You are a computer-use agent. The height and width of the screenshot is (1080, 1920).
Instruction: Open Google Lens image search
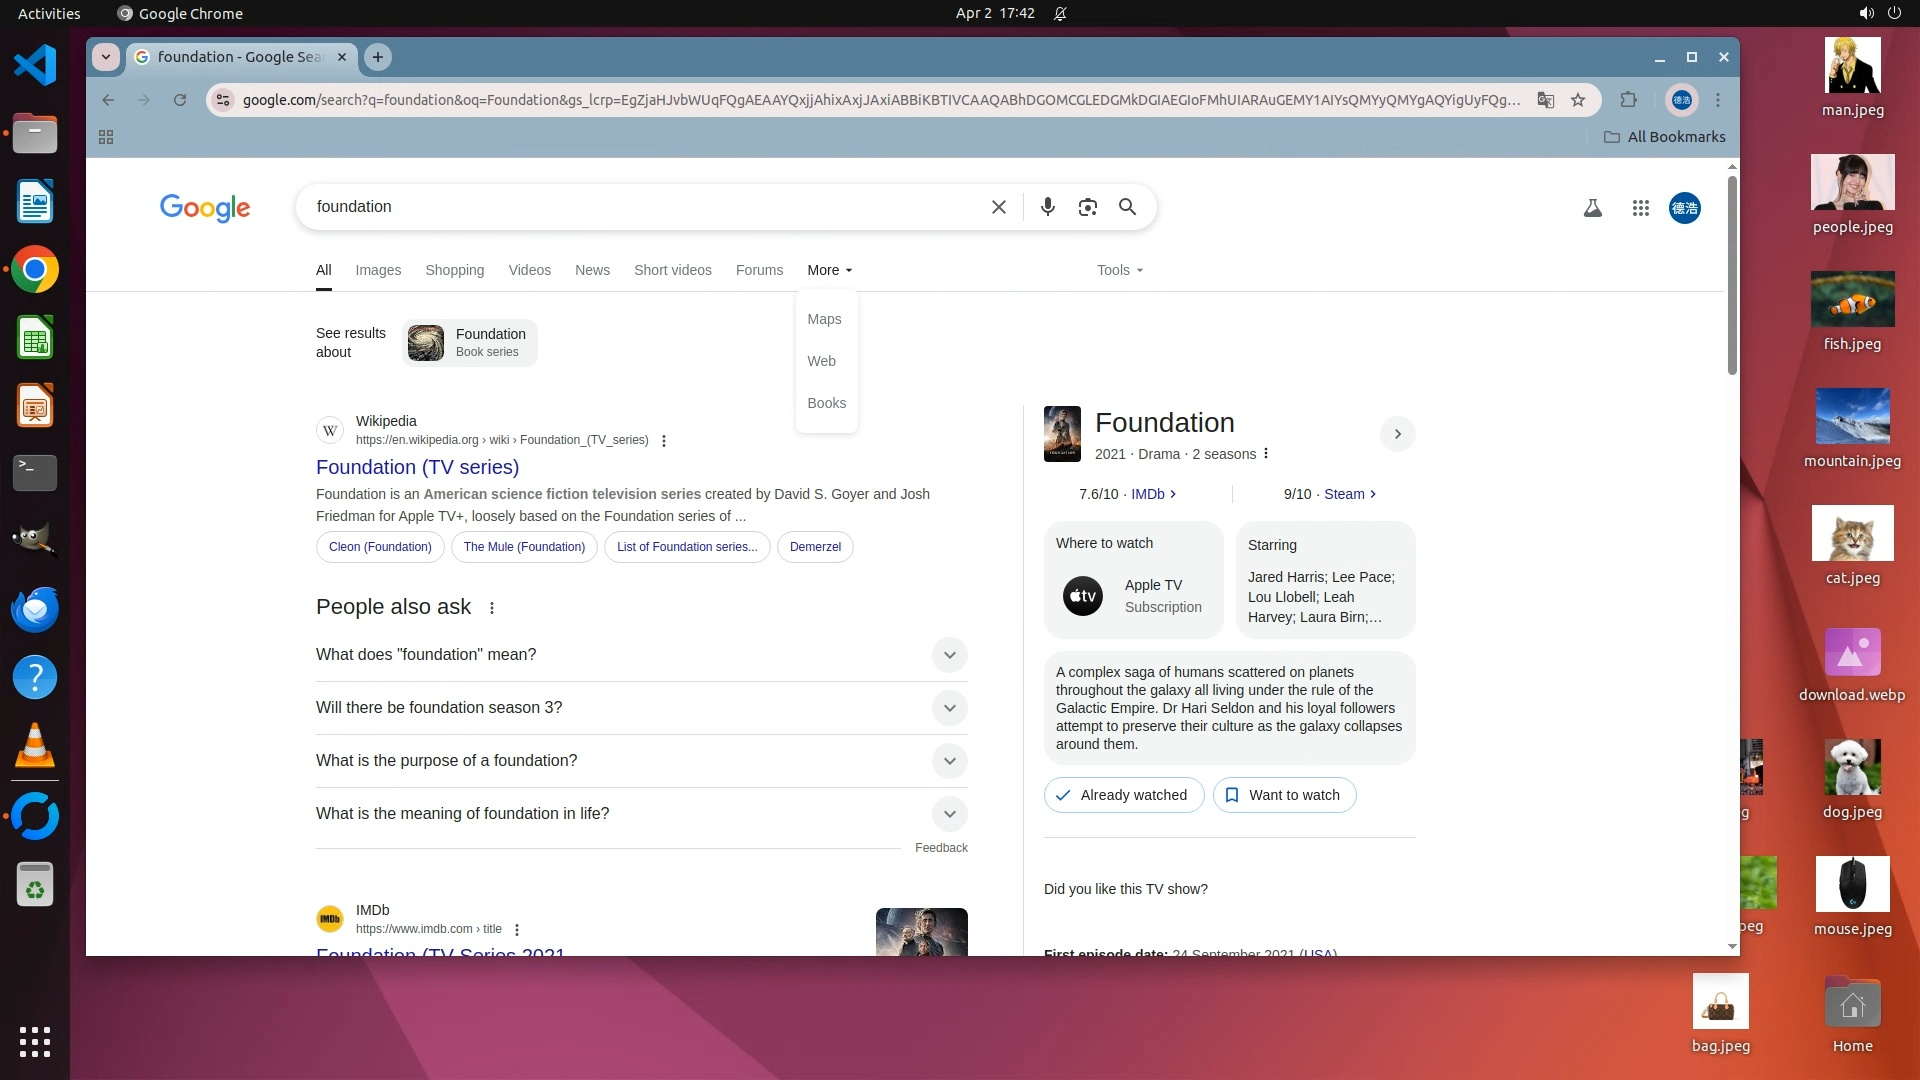pyautogui.click(x=1087, y=207)
